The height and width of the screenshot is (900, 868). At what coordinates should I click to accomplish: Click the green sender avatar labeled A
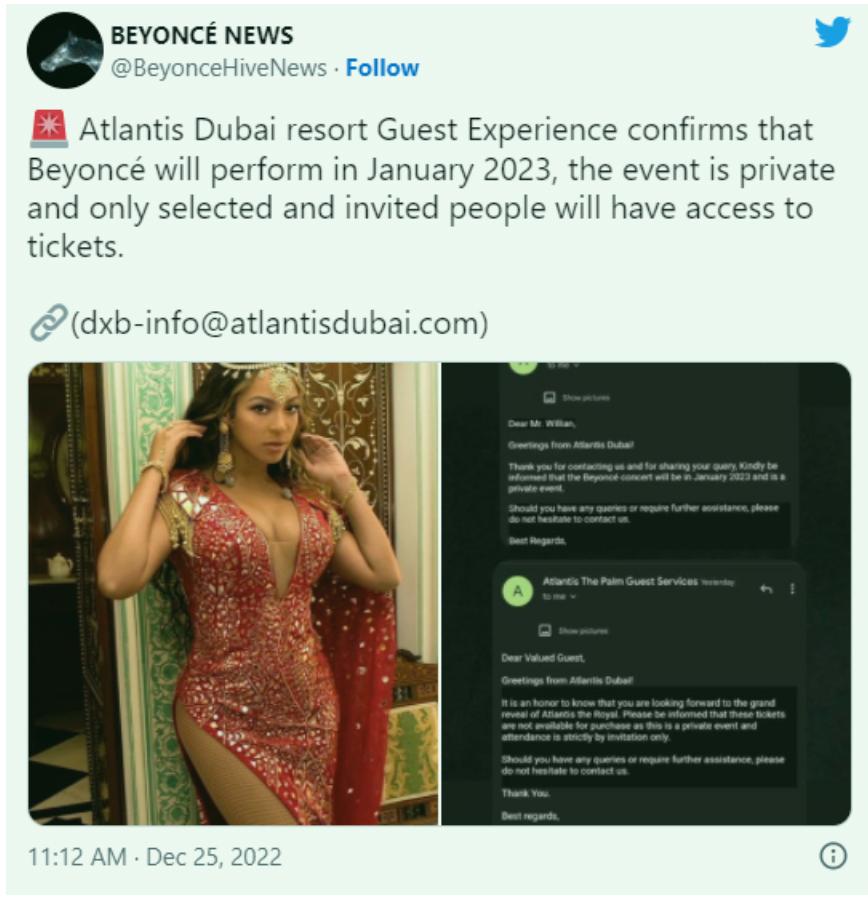point(518,591)
